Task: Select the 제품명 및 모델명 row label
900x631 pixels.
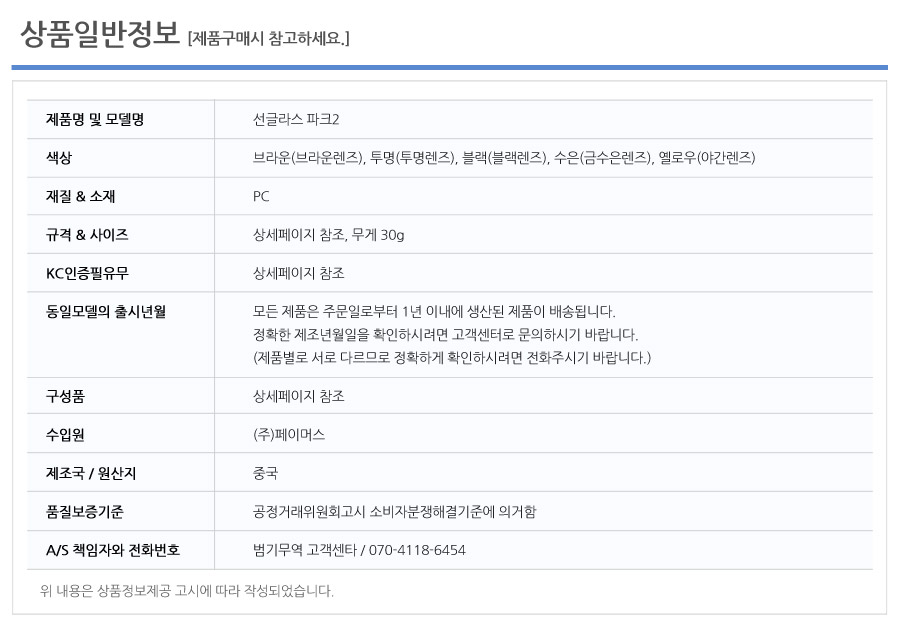Action: (x=95, y=119)
